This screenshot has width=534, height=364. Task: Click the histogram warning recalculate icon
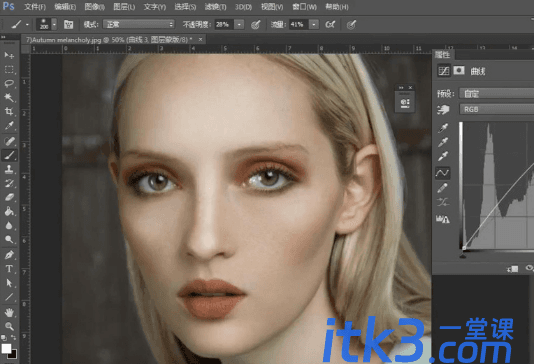(443, 219)
